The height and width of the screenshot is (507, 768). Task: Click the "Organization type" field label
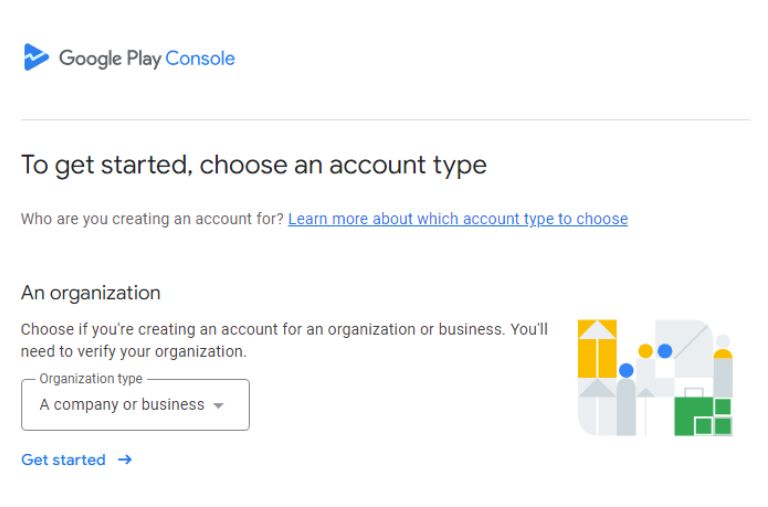pos(91,379)
